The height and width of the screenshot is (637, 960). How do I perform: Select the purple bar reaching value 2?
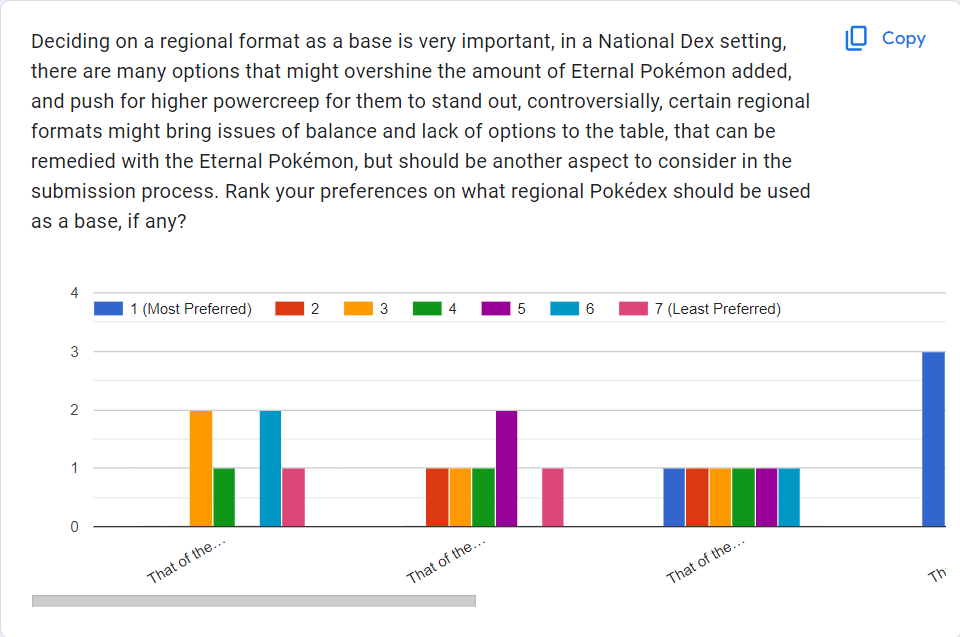click(506, 468)
